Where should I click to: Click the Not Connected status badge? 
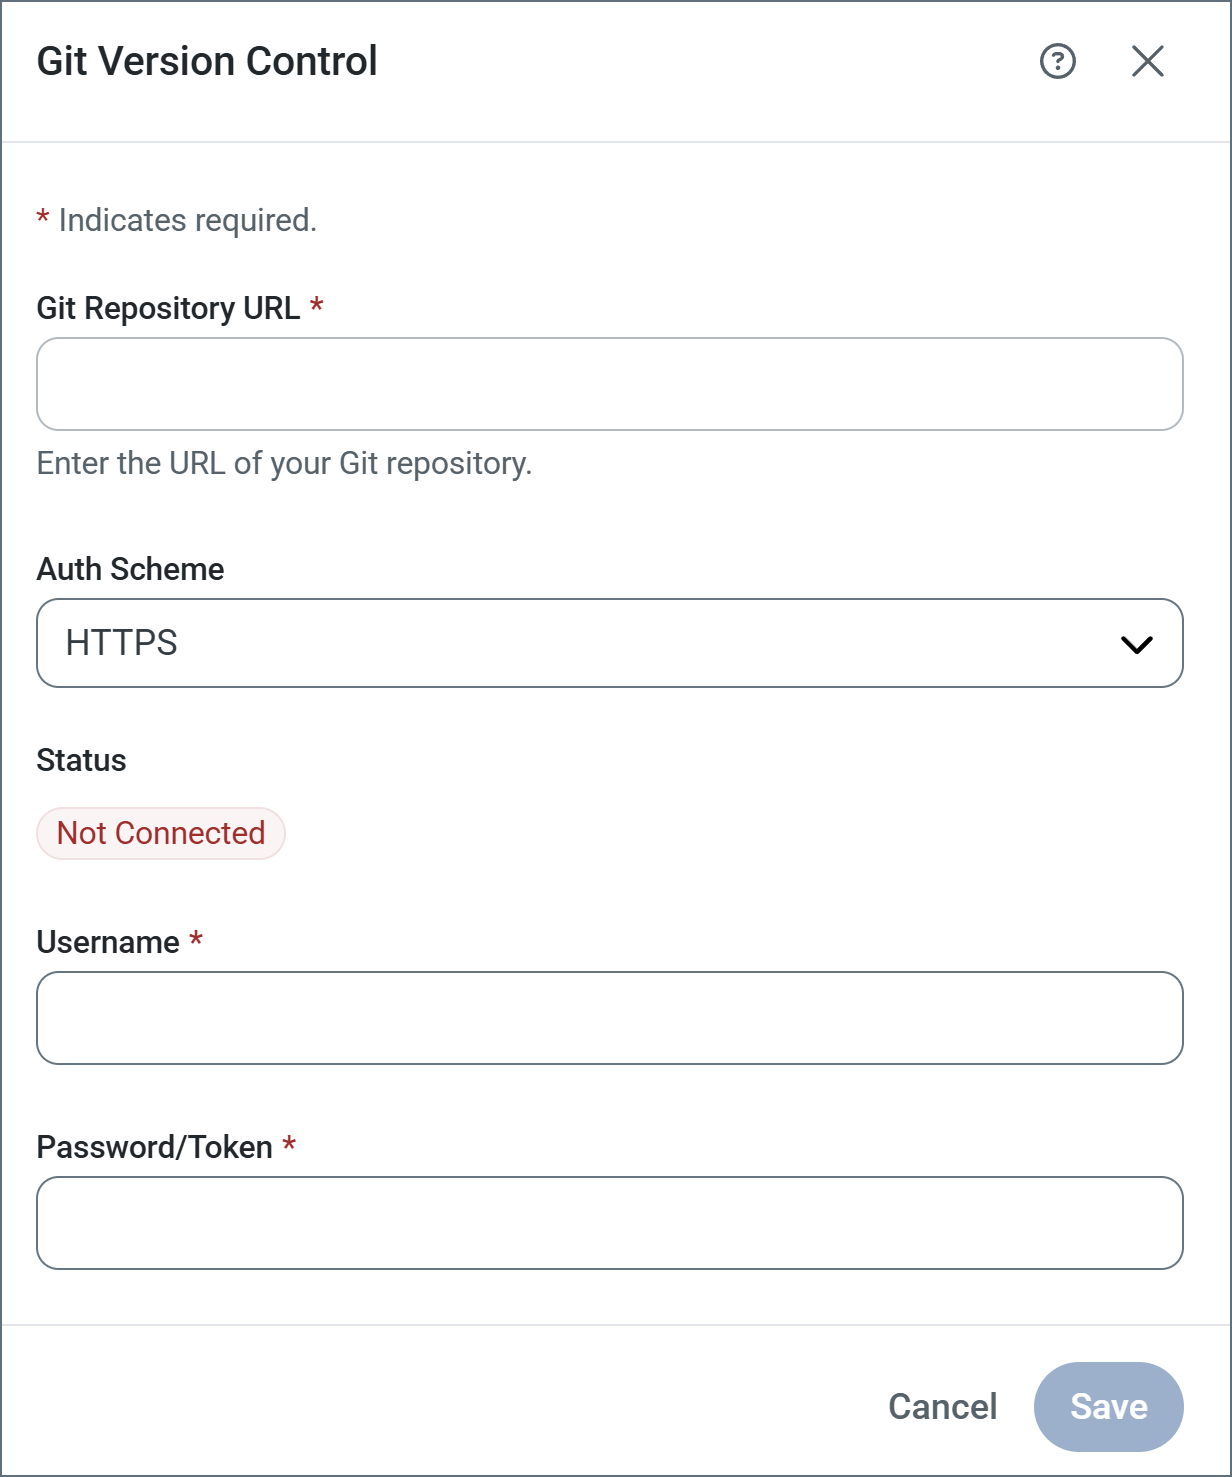click(161, 833)
